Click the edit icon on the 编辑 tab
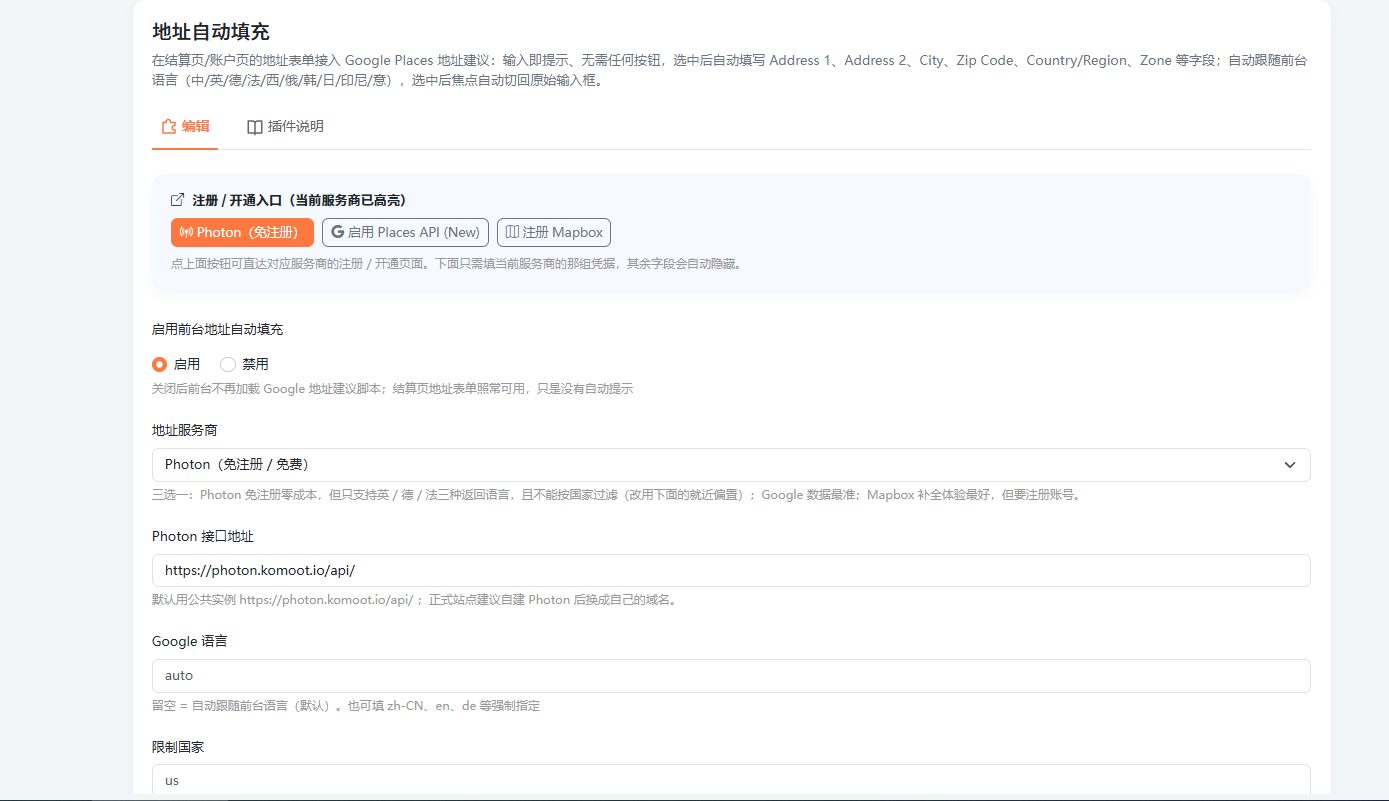Viewport: 1389px width, 801px height. (x=169, y=127)
